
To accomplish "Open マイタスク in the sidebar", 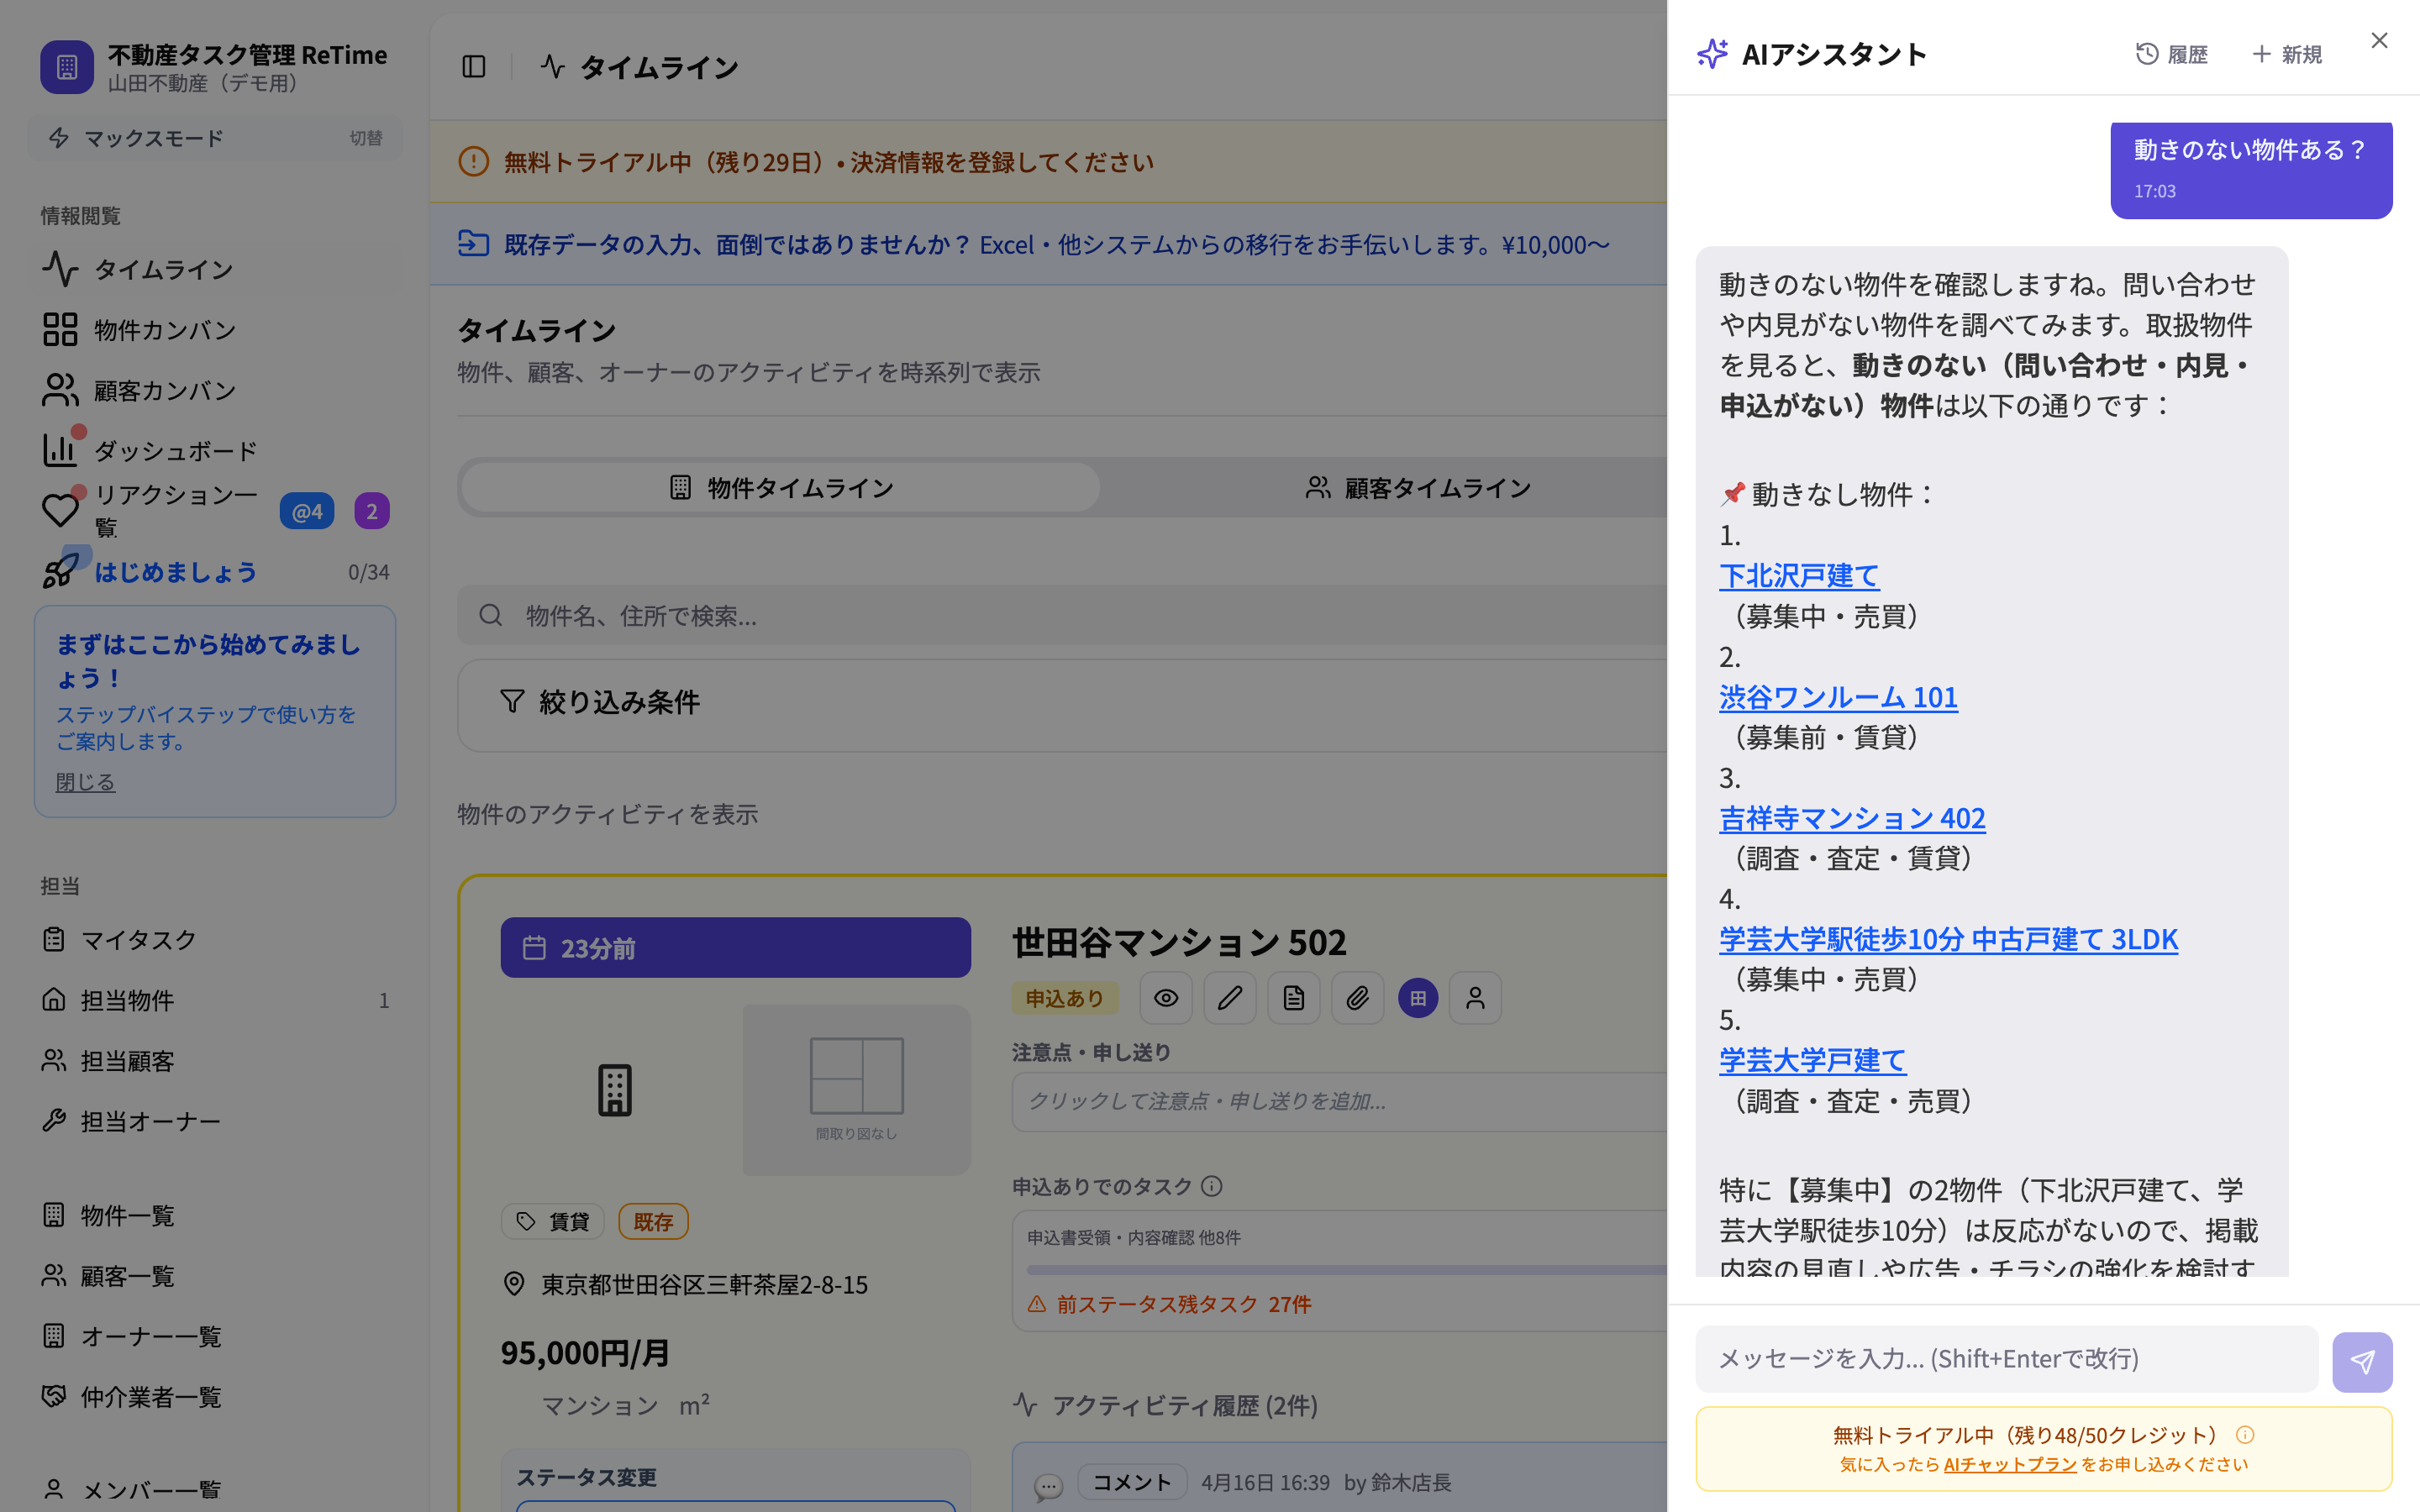I will coord(215,939).
